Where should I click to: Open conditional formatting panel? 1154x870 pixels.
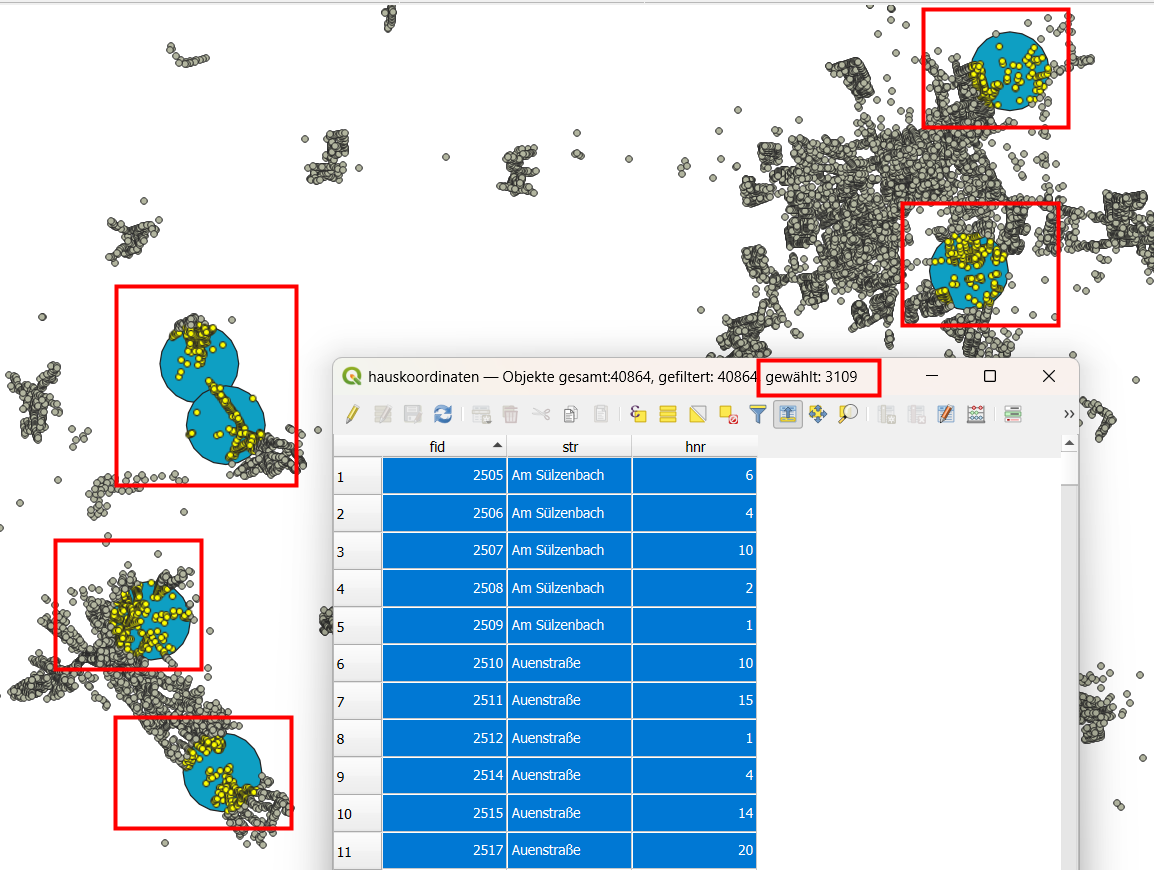[1013, 414]
